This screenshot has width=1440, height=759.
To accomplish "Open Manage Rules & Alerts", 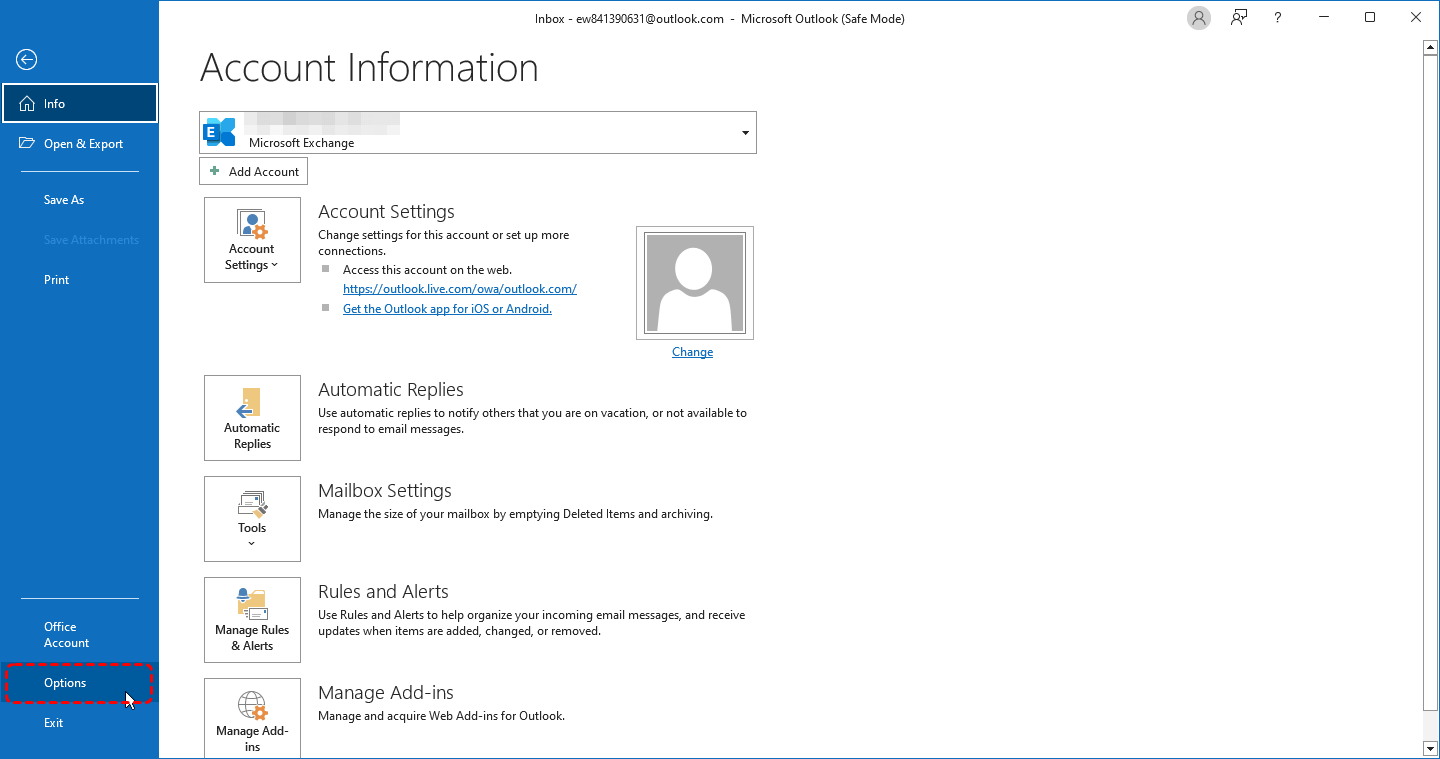I will pyautogui.click(x=252, y=620).
